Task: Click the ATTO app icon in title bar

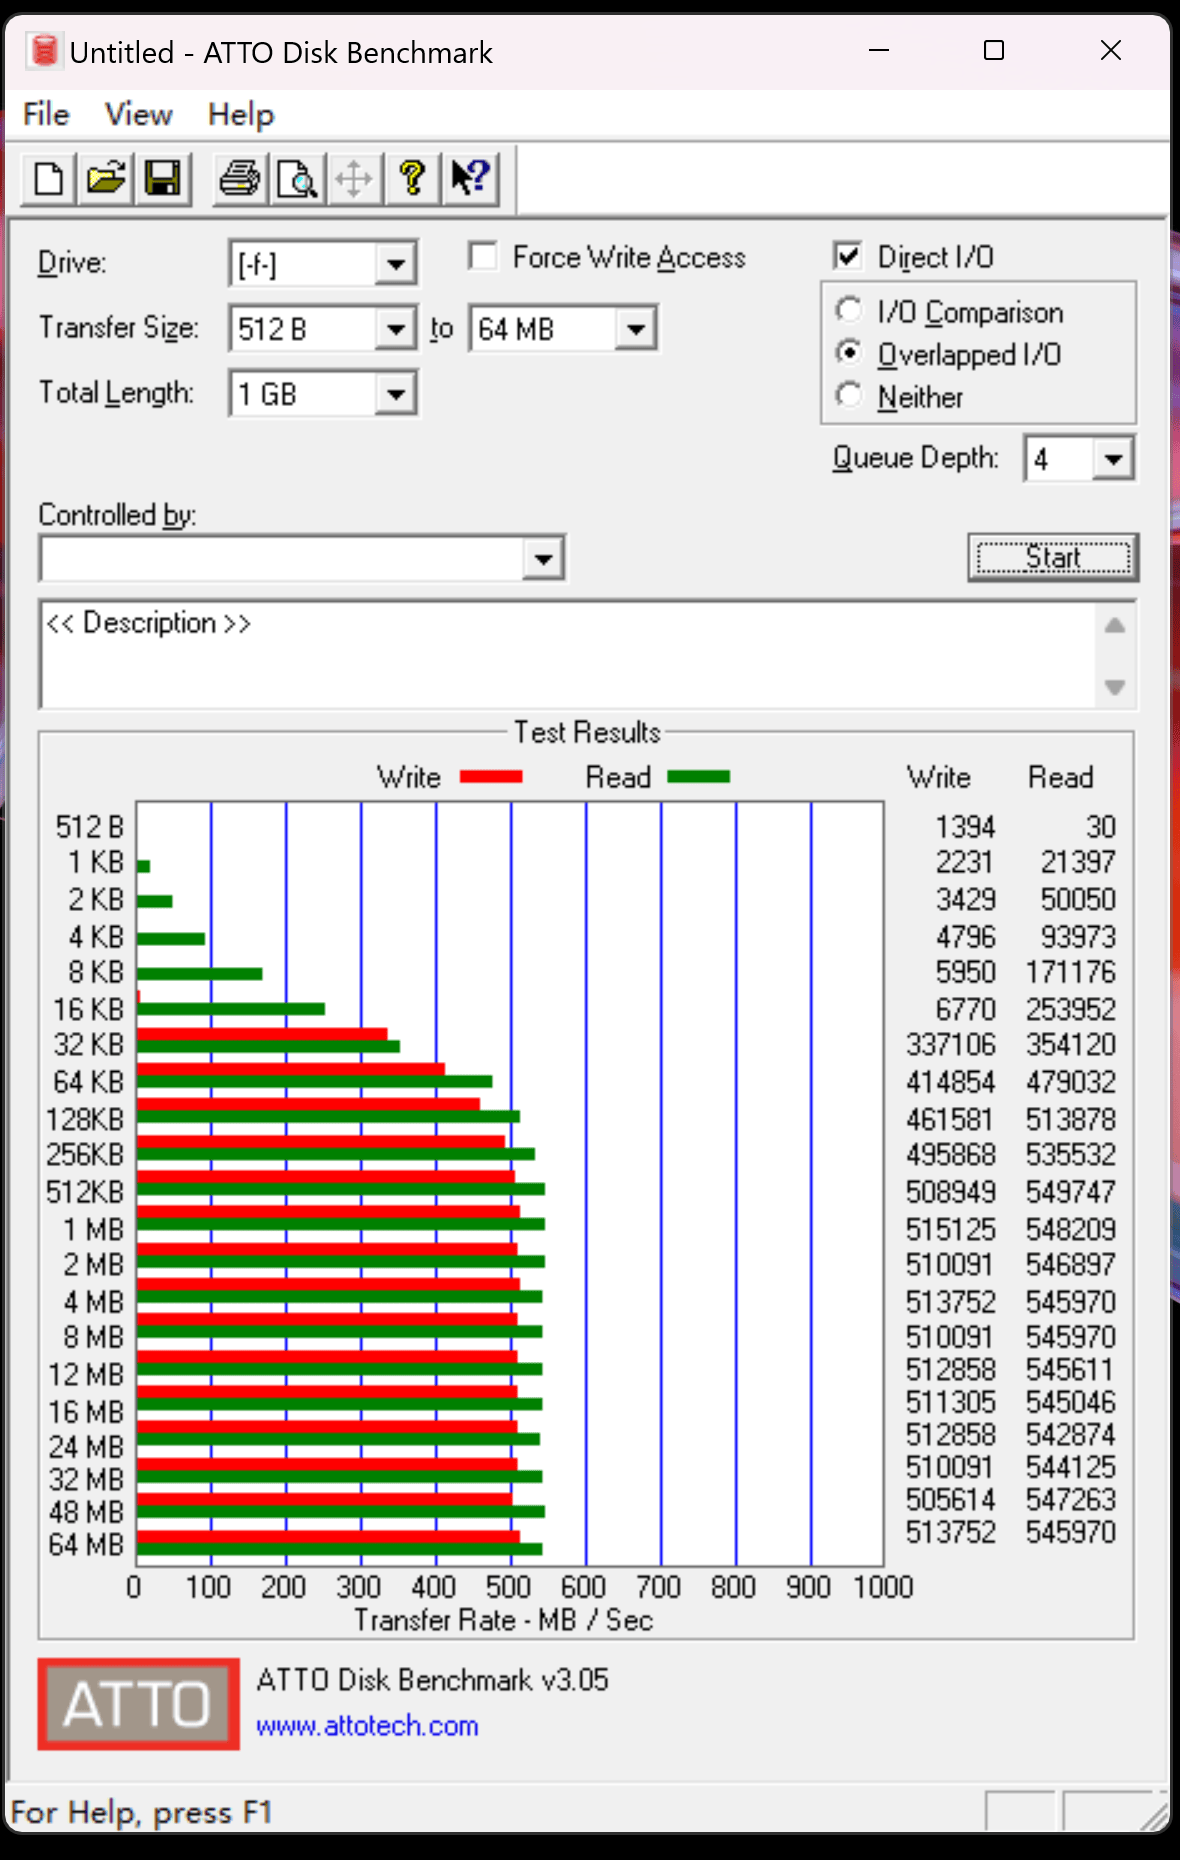Action: click(44, 51)
